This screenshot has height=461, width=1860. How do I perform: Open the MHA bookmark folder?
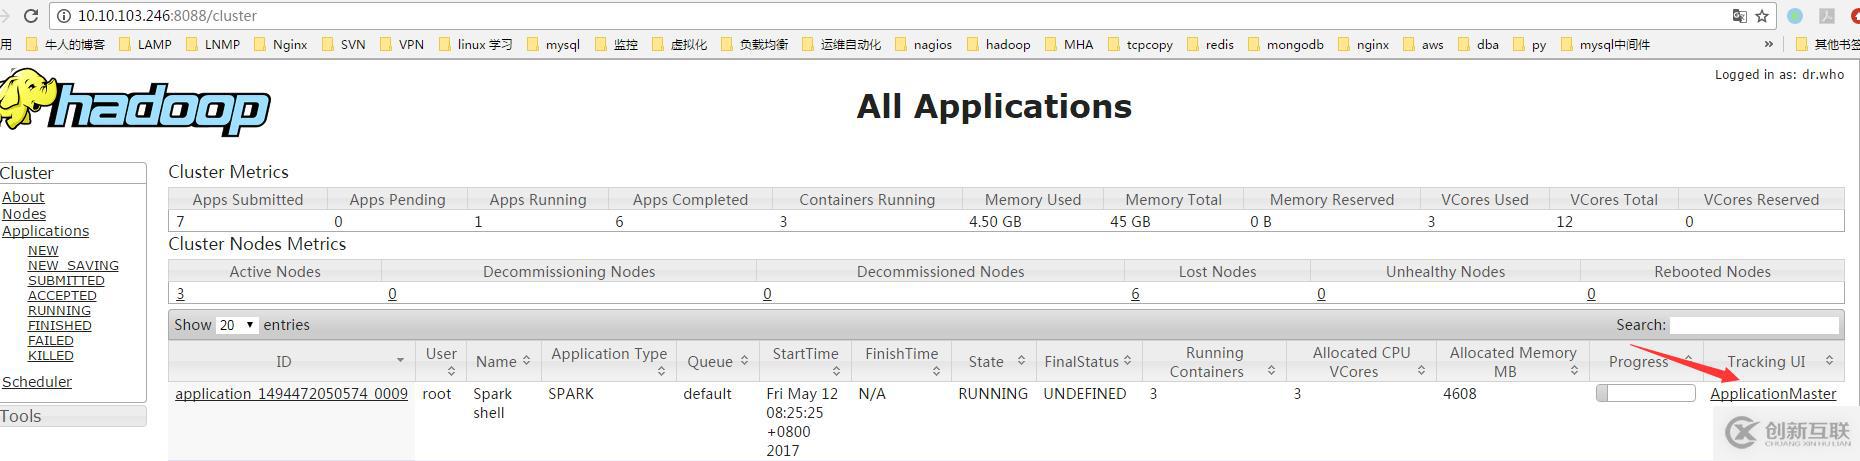click(1069, 44)
